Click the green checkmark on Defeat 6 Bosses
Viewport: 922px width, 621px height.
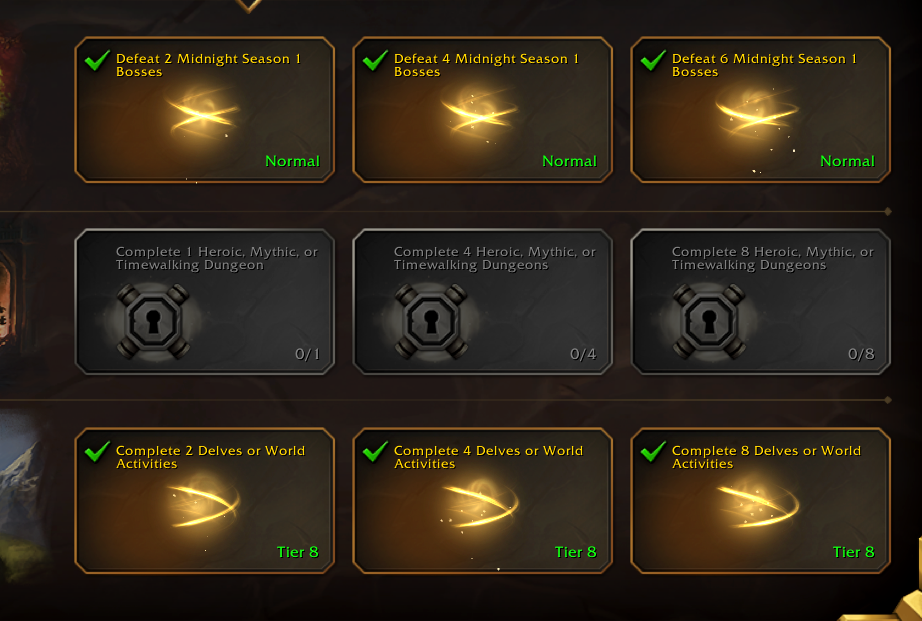click(653, 60)
